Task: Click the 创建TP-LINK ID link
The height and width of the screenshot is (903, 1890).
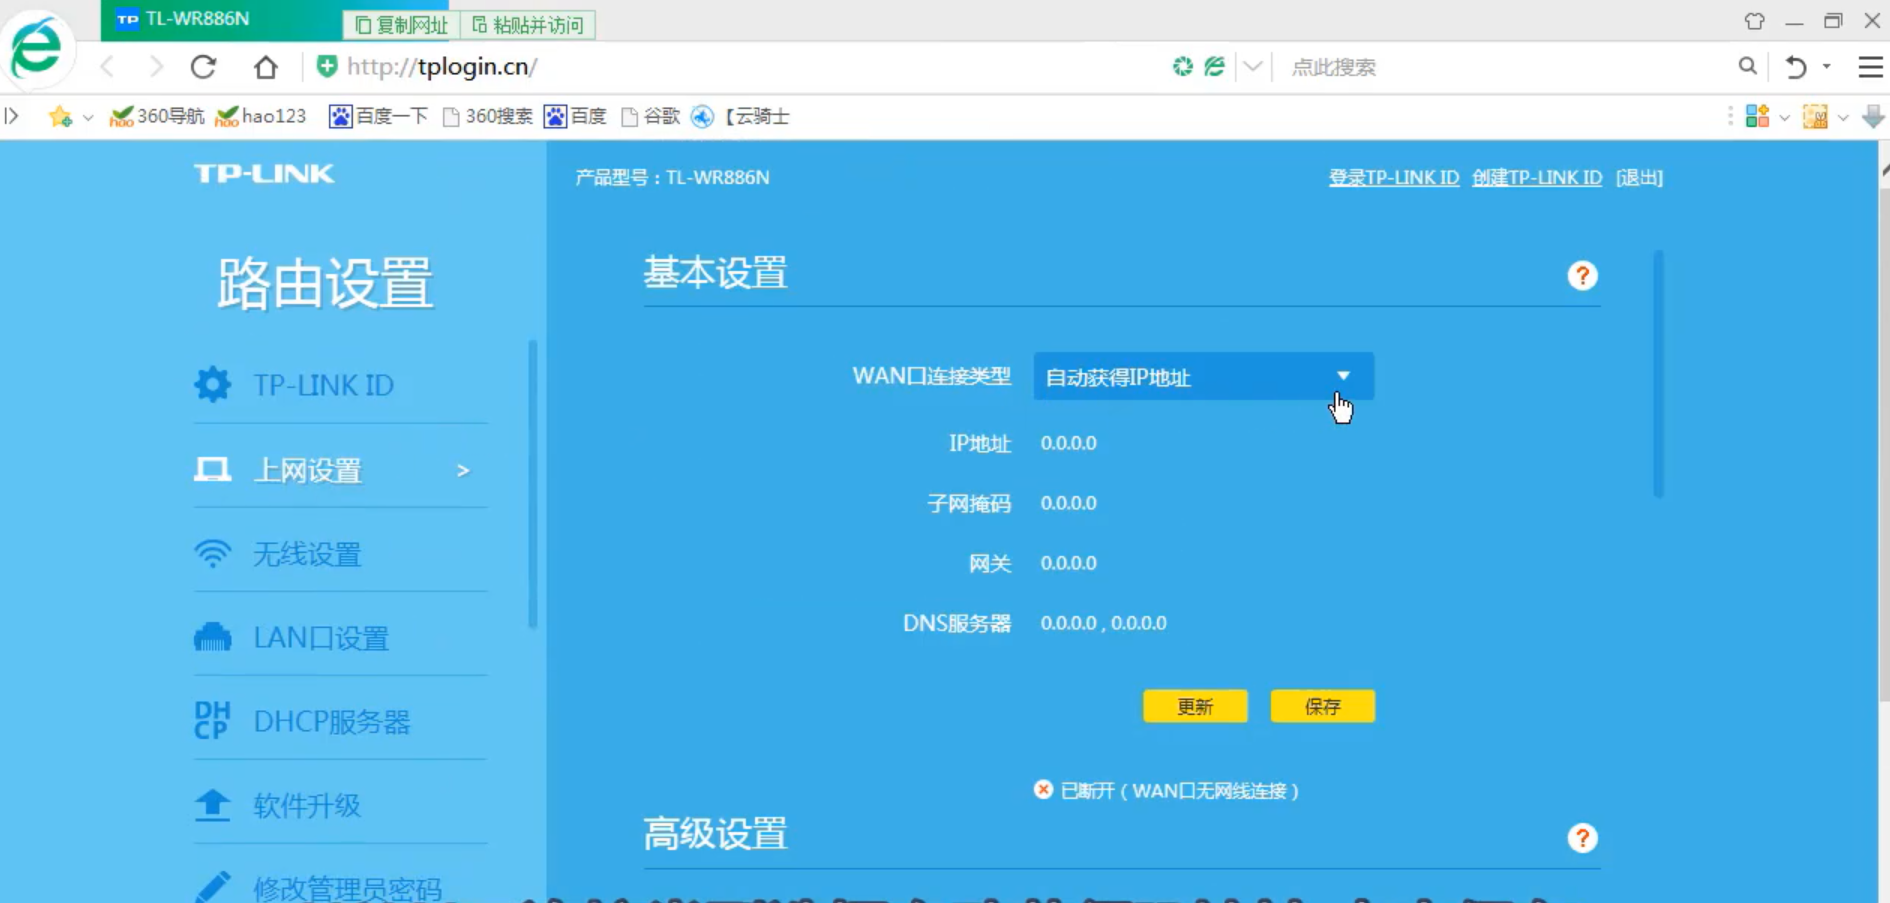Action: 1536,178
